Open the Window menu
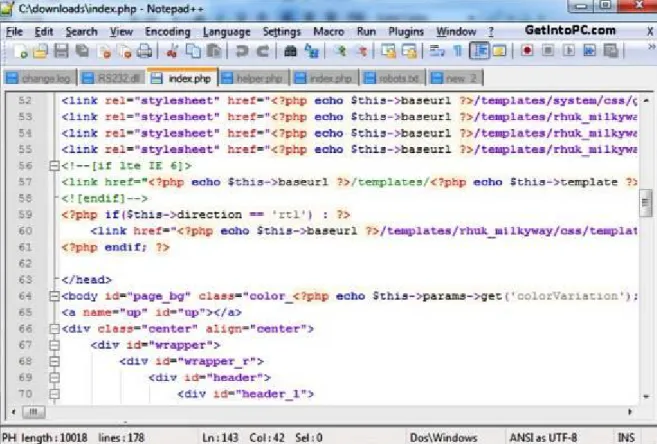The height and width of the screenshot is (444, 657). (x=456, y=32)
